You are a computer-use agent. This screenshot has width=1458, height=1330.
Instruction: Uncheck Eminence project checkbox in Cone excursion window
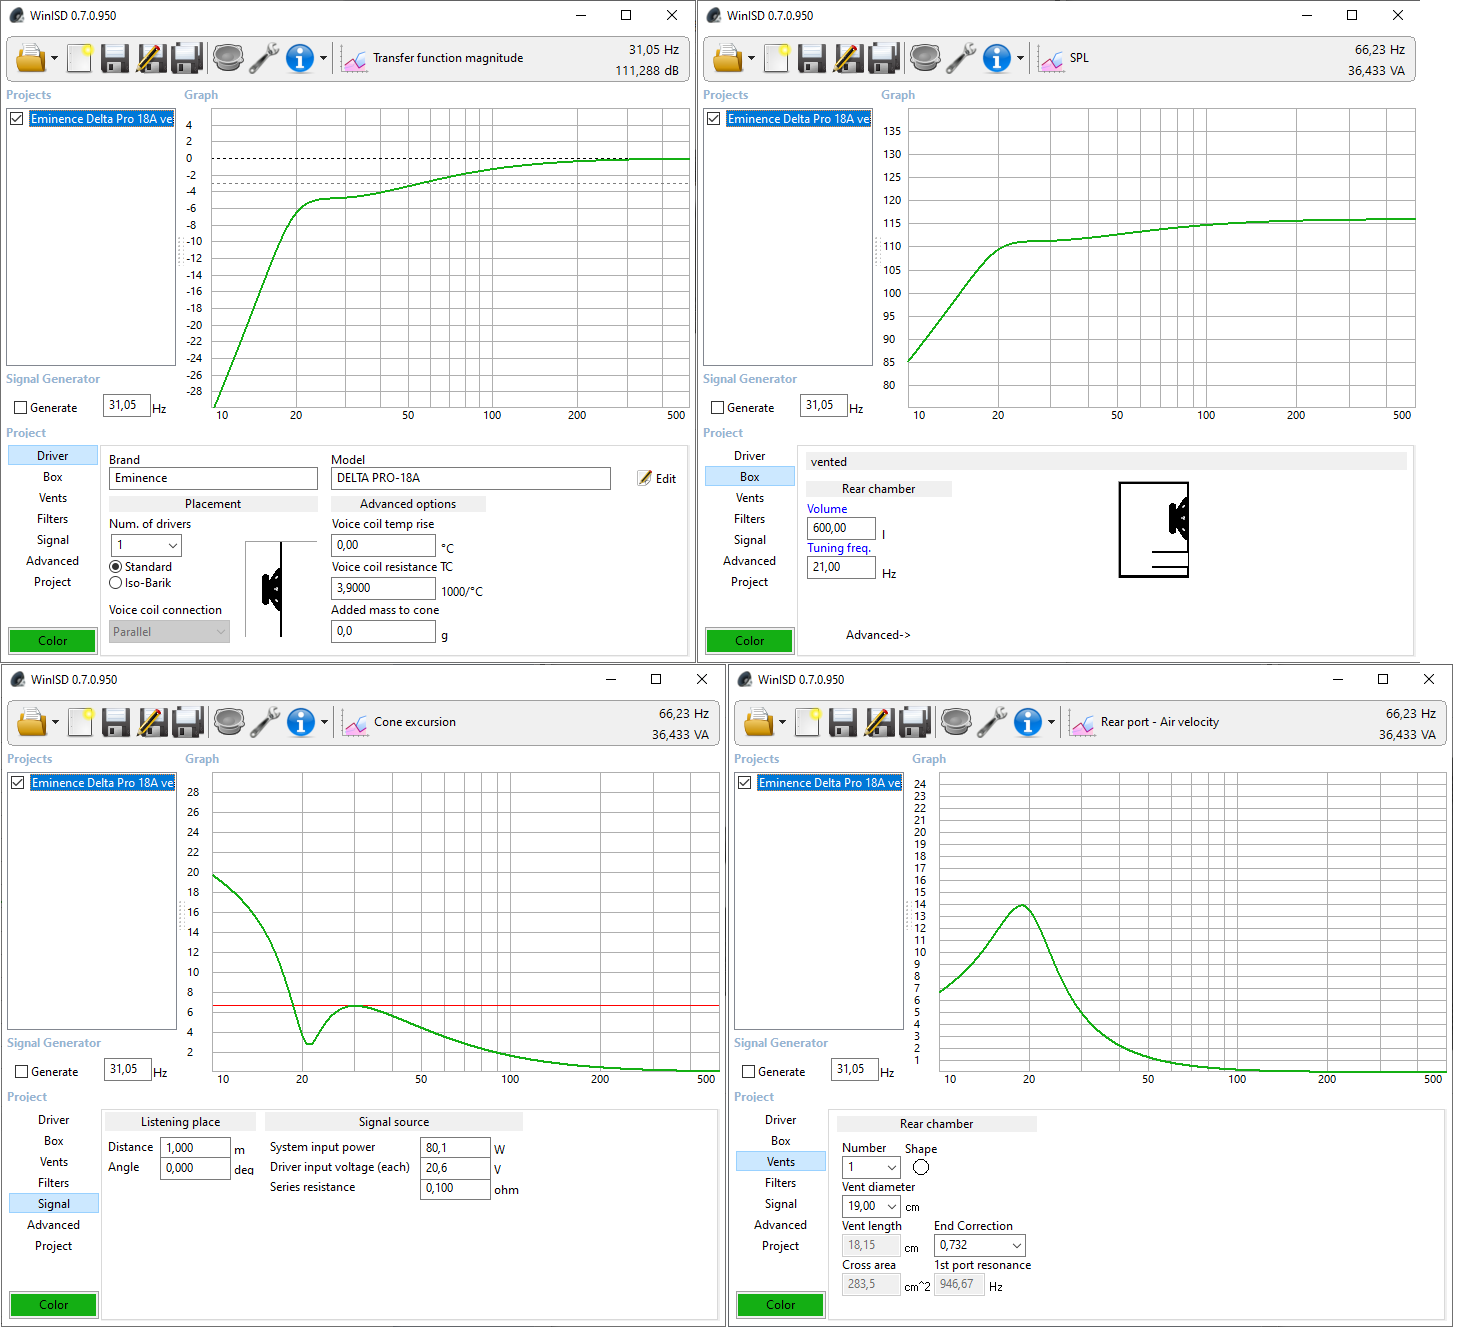[18, 782]
